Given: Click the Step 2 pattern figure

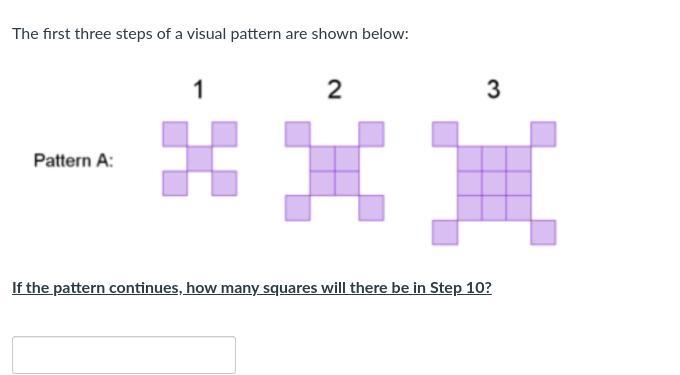Looking at the screenshot, I should pos(334,171).
